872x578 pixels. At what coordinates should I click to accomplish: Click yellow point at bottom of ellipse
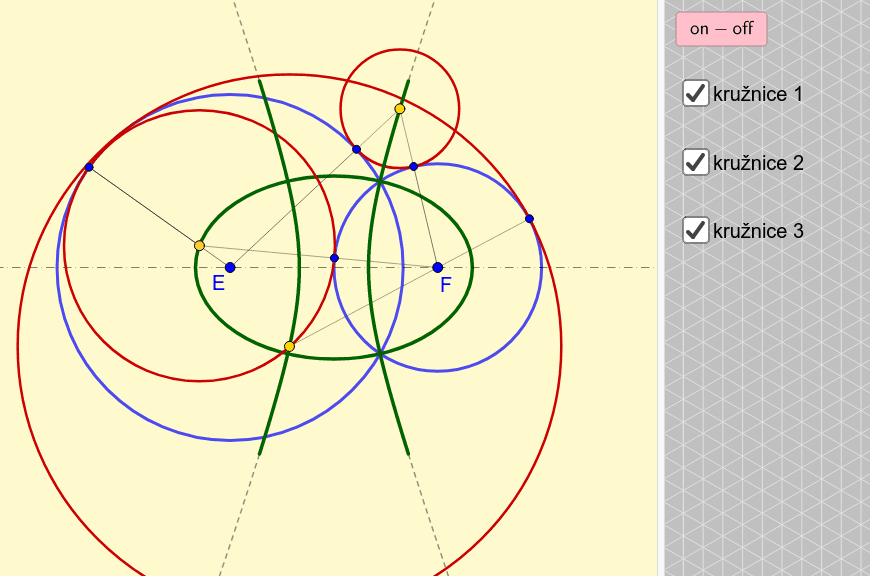click(x=289, y=347)
